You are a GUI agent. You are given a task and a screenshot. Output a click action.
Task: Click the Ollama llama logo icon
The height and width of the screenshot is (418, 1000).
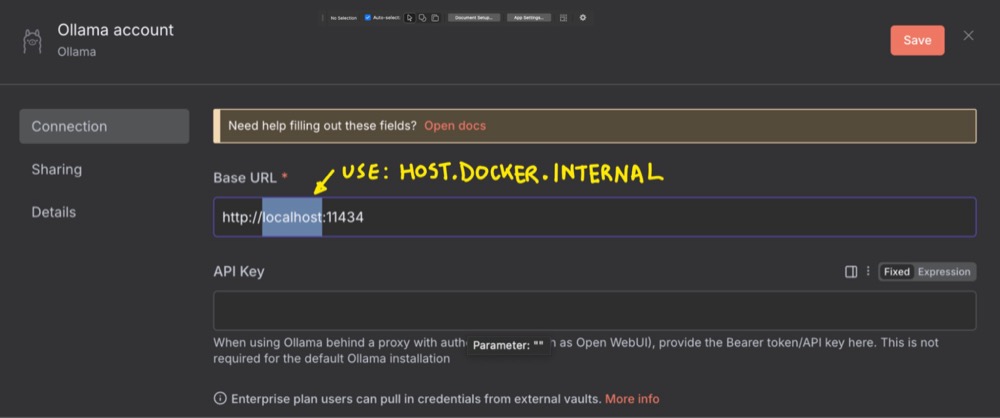point(32,41)
